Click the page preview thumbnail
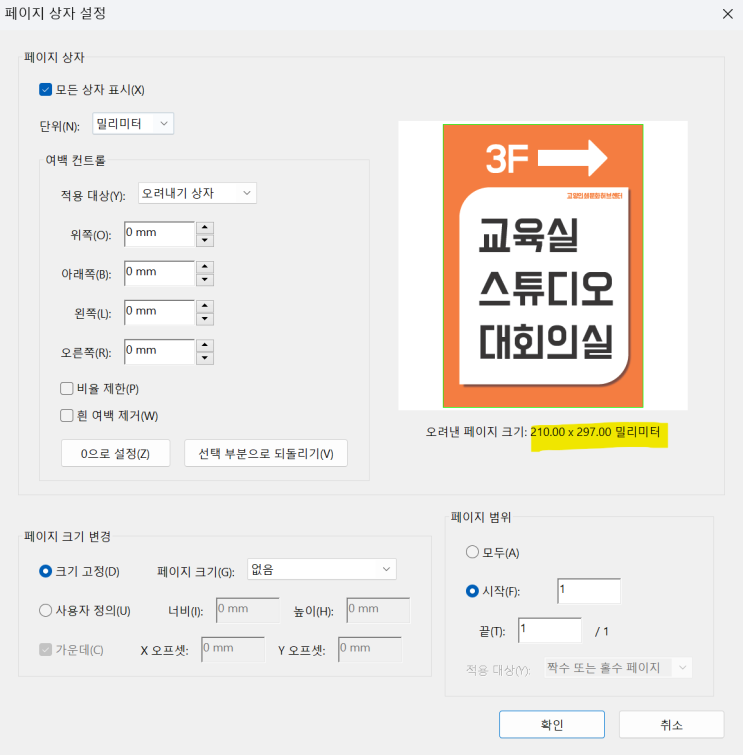This screenshot has height=755, width=743. (543, 266)
